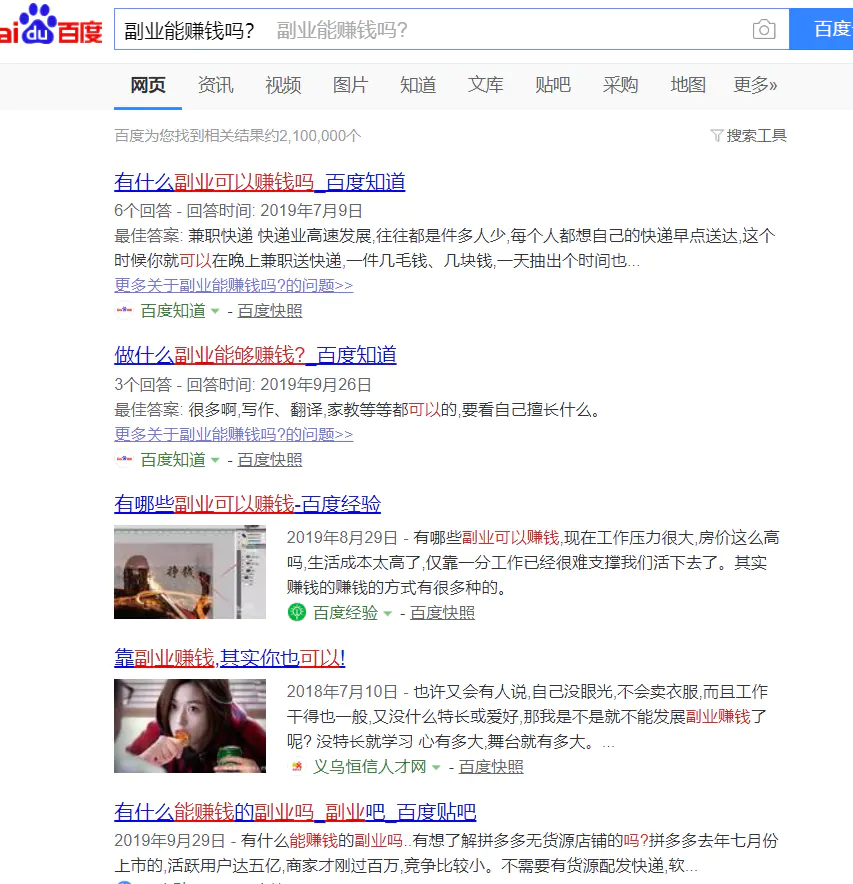Switch to the 视频 tab

(283, 85)
